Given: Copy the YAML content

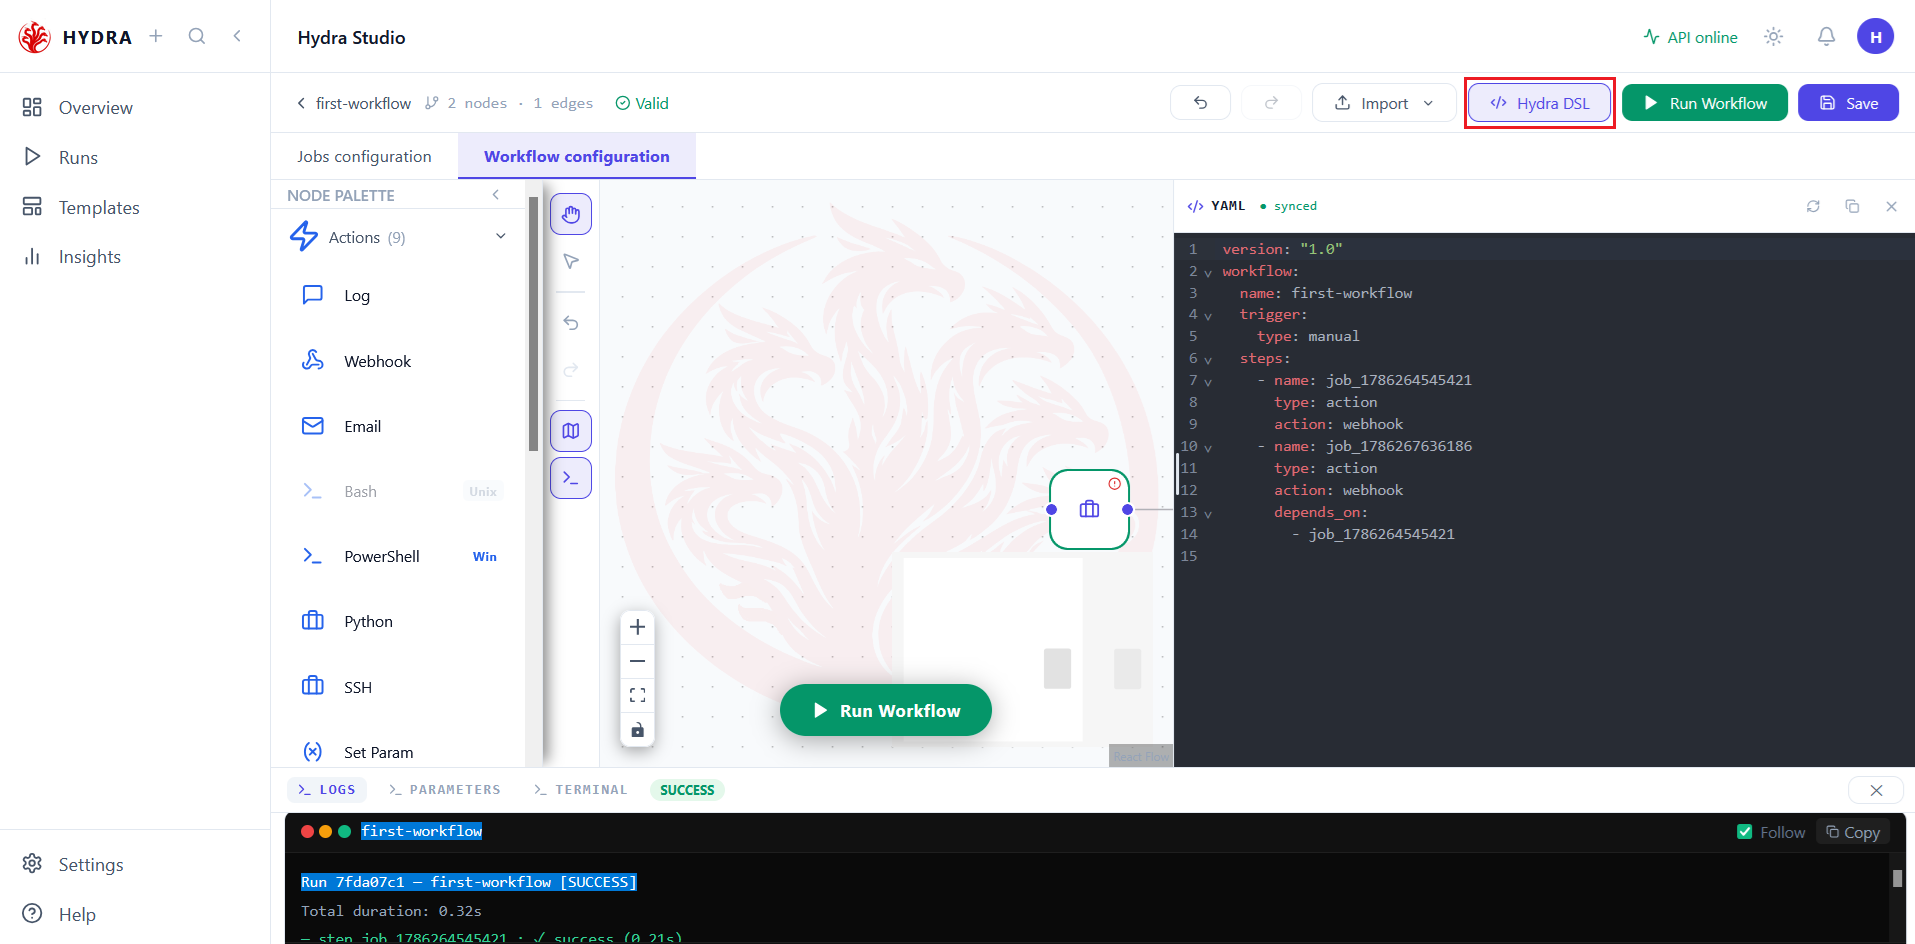Looking at the screenshot, I should [1852, 206].
